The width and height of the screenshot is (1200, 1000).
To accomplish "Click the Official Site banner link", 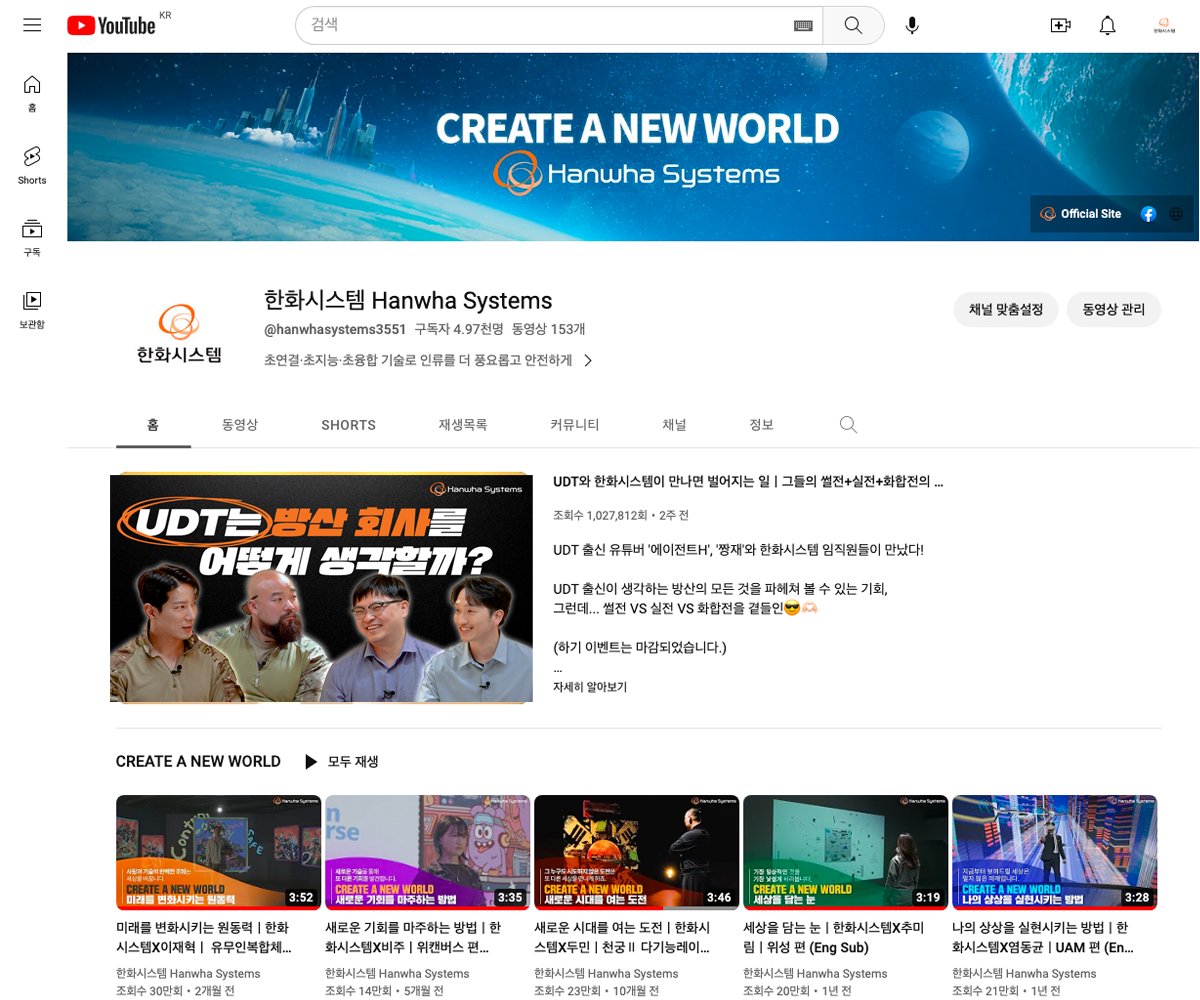I will pyautogui.click(x=1081, y=214).
